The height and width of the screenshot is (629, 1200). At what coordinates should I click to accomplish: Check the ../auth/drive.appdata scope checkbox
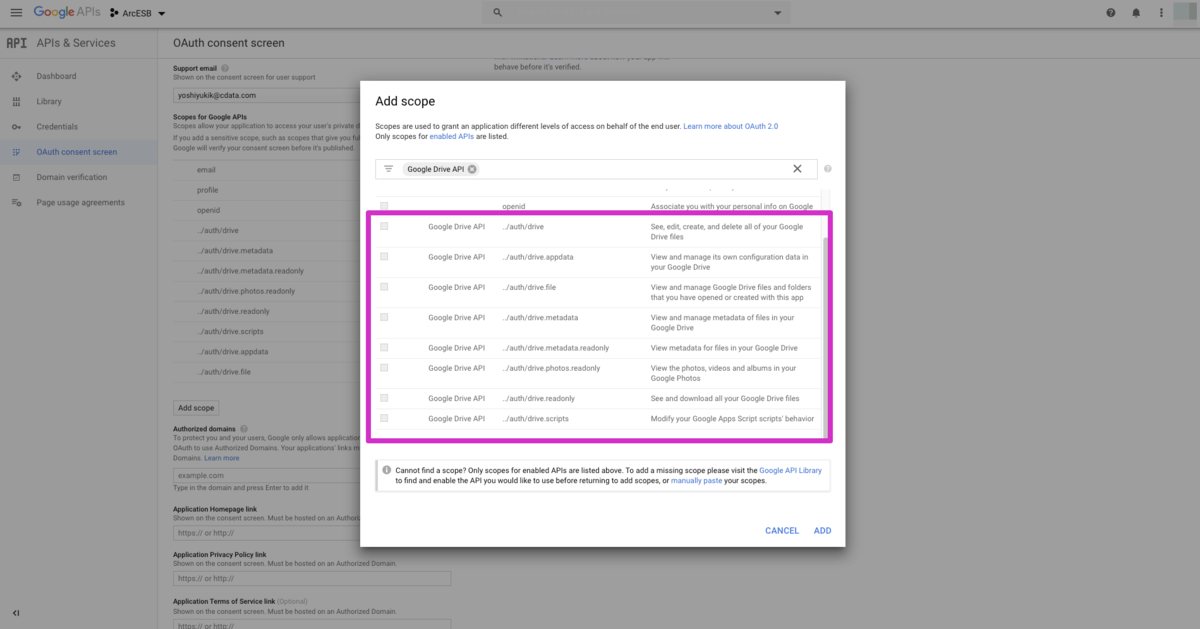point(384,256)
